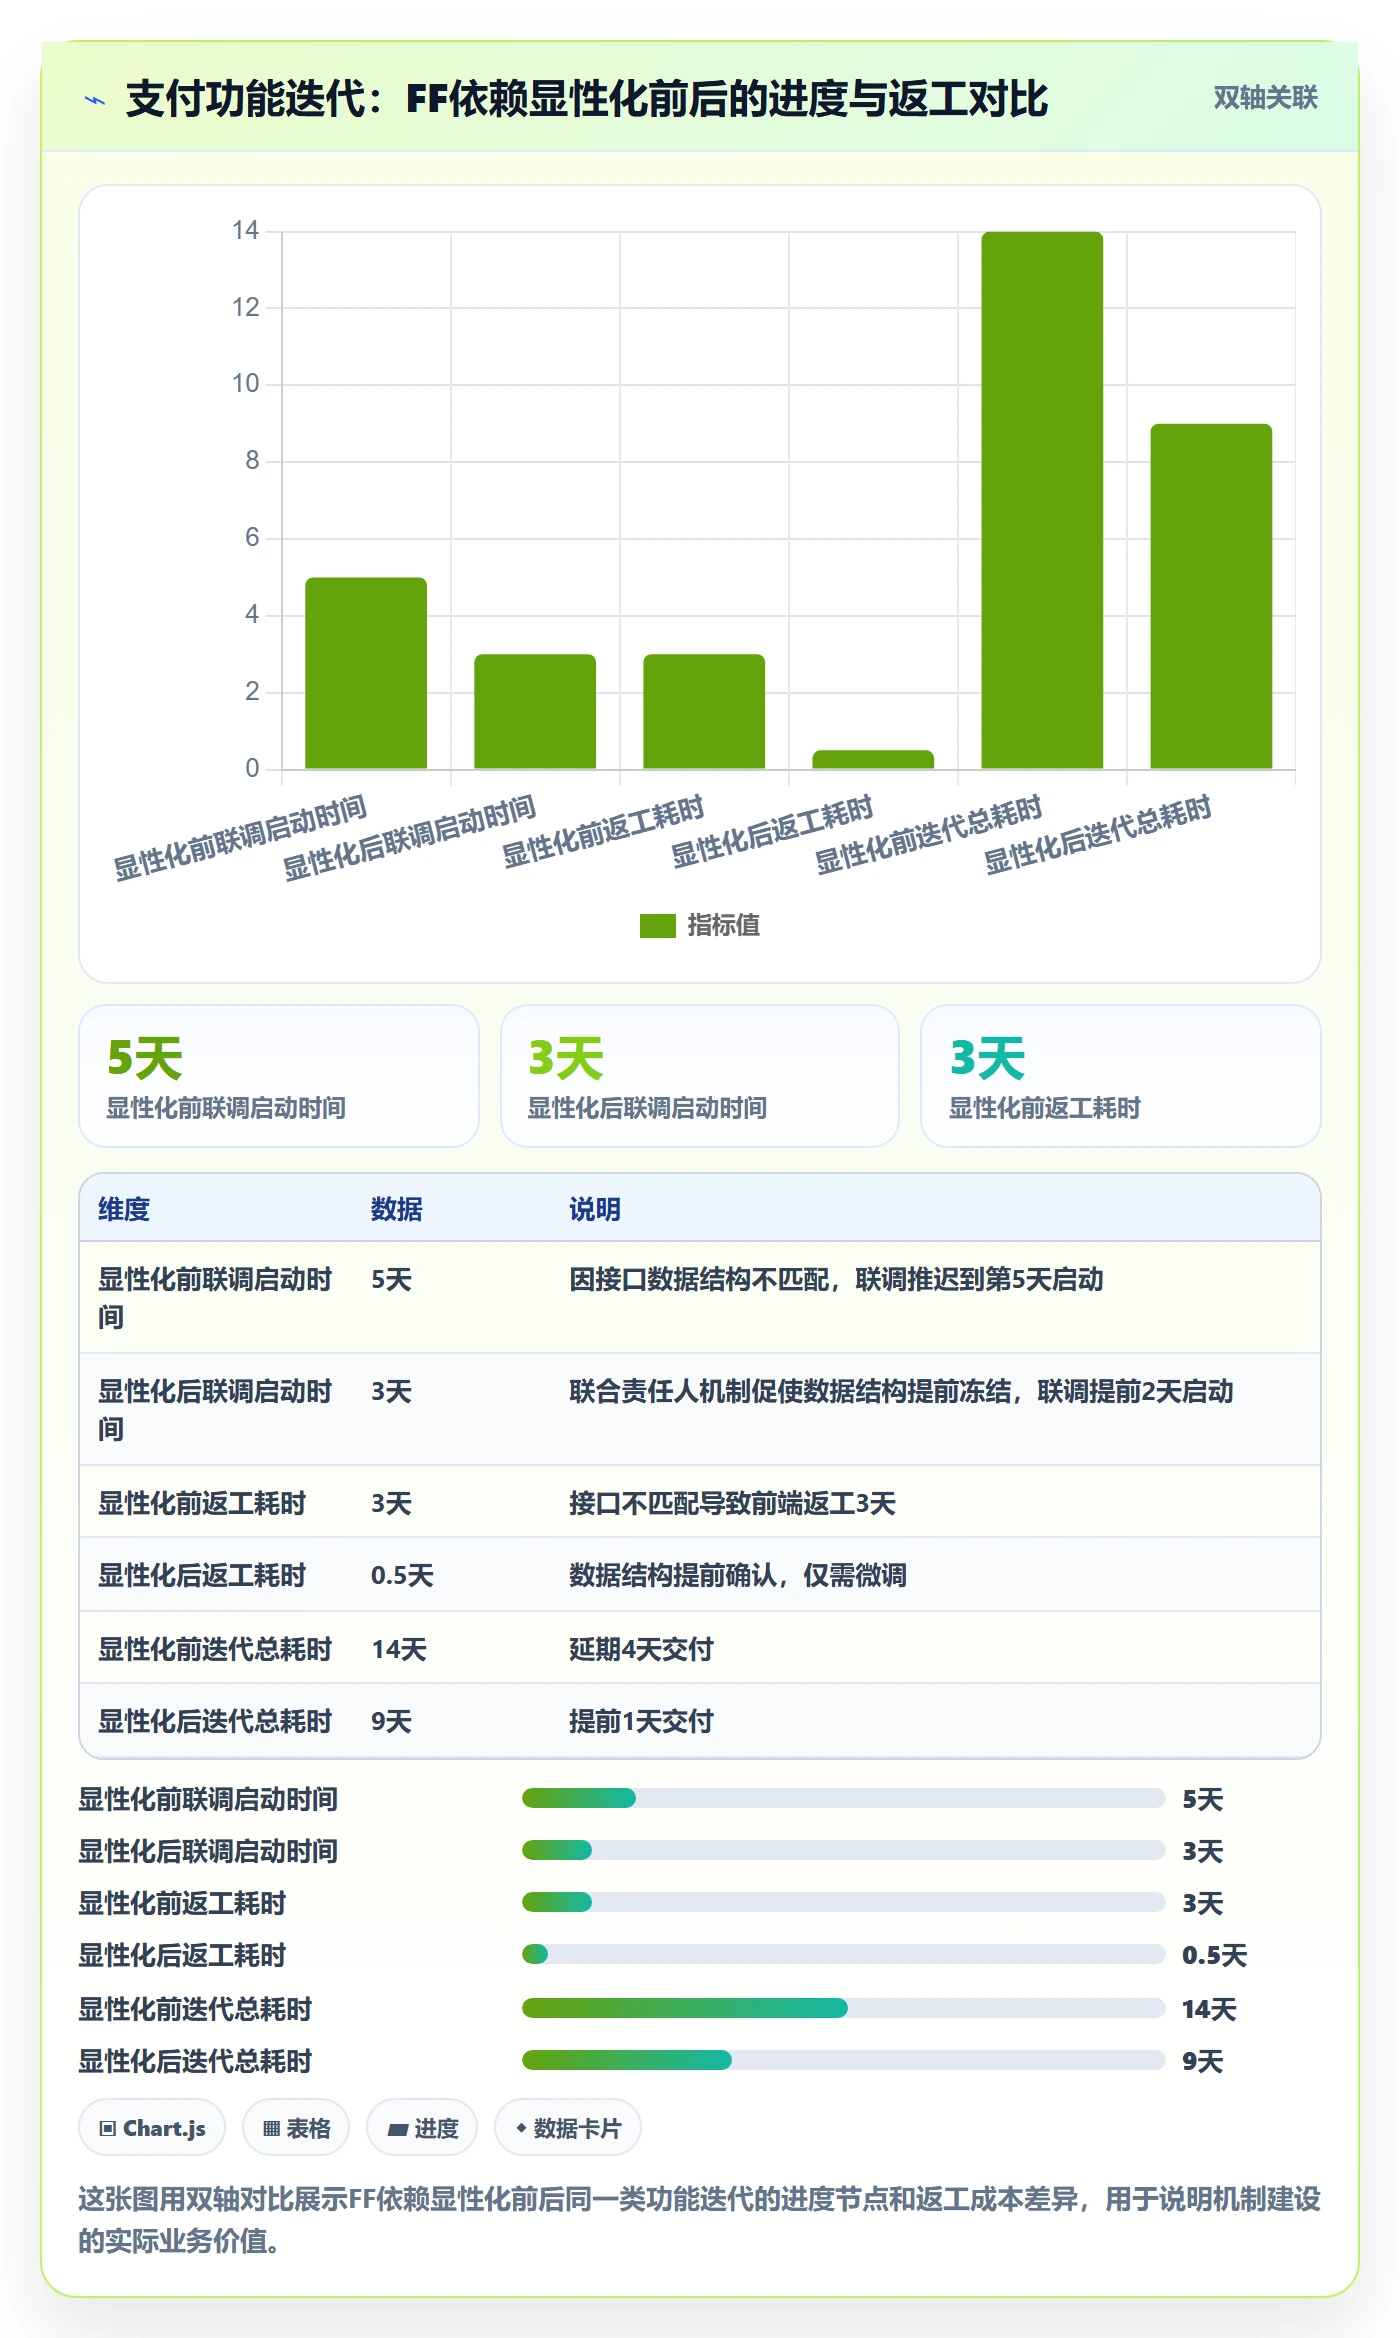Click the 显性化后迭代总耗时 bar in chart

(1211, 596)
